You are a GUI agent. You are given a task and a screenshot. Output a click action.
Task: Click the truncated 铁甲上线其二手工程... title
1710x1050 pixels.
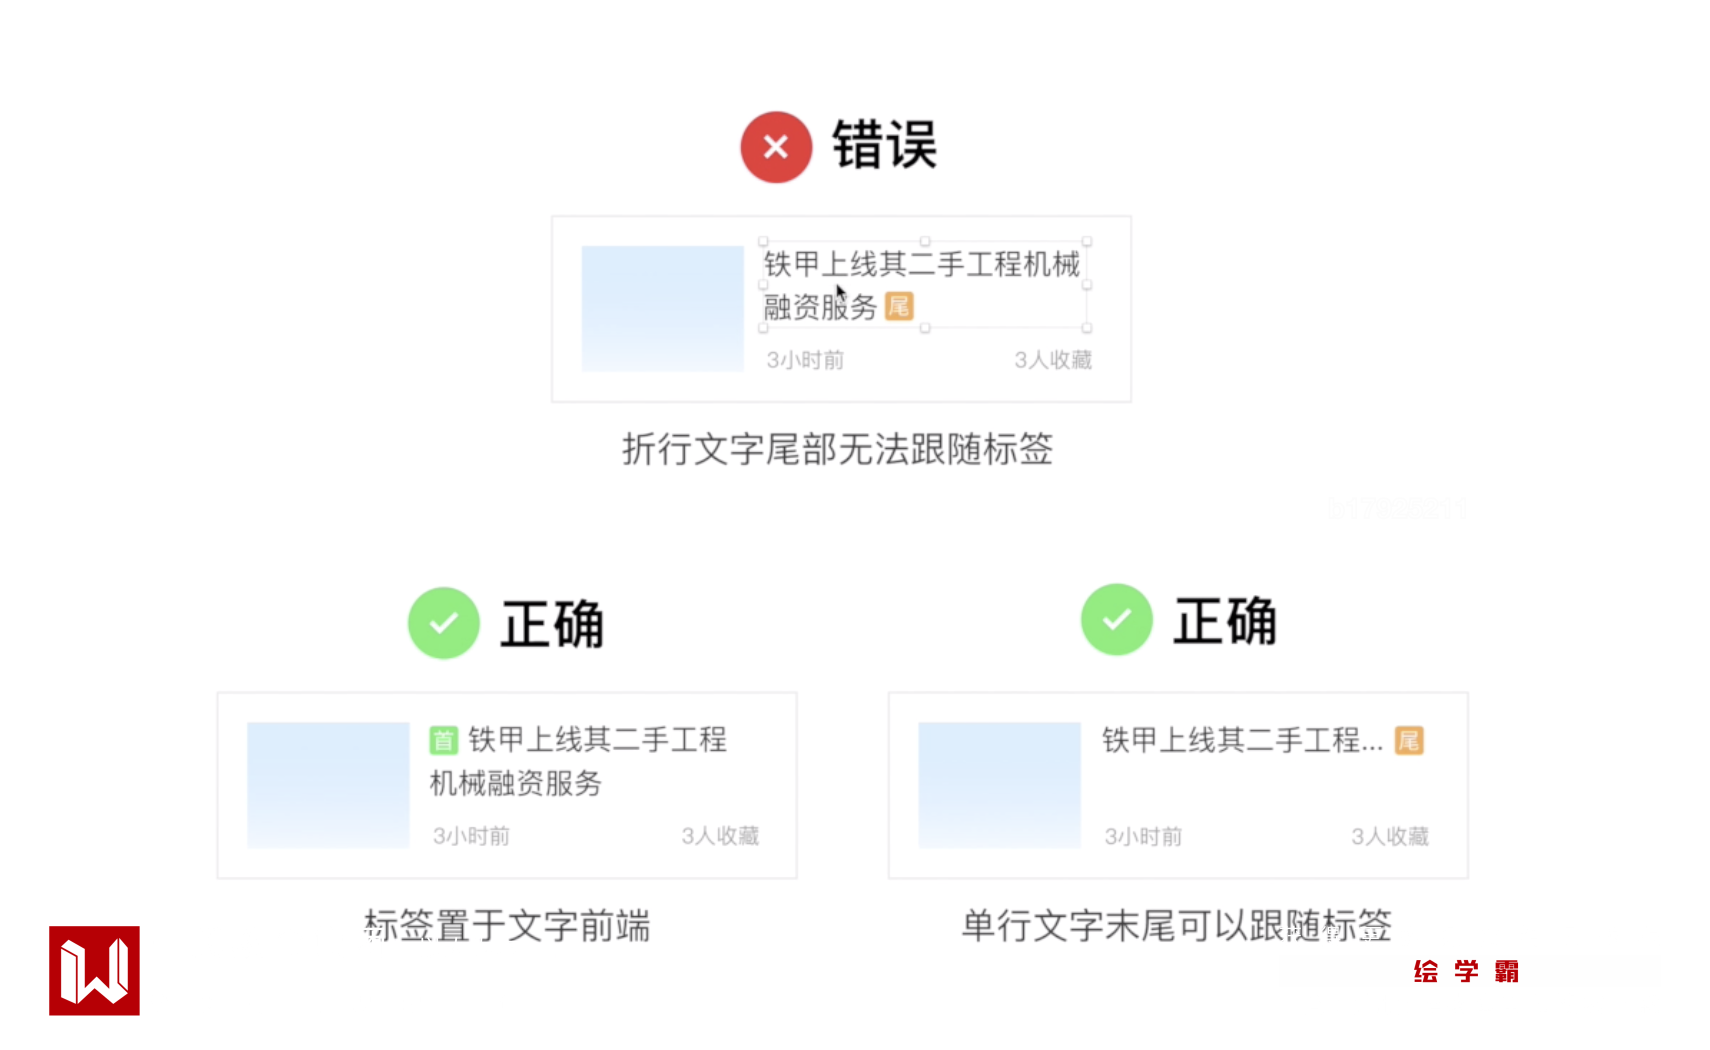[1242, 740]
